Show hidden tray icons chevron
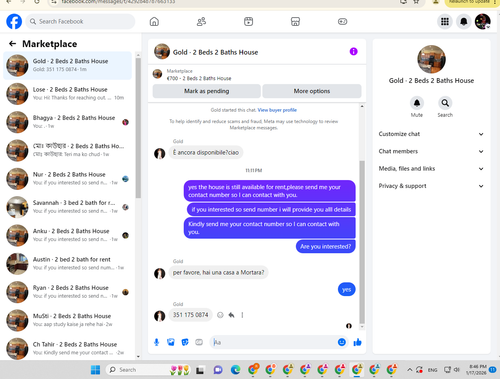The height and width of the screenshot is (379, 500). pos(410,369)
